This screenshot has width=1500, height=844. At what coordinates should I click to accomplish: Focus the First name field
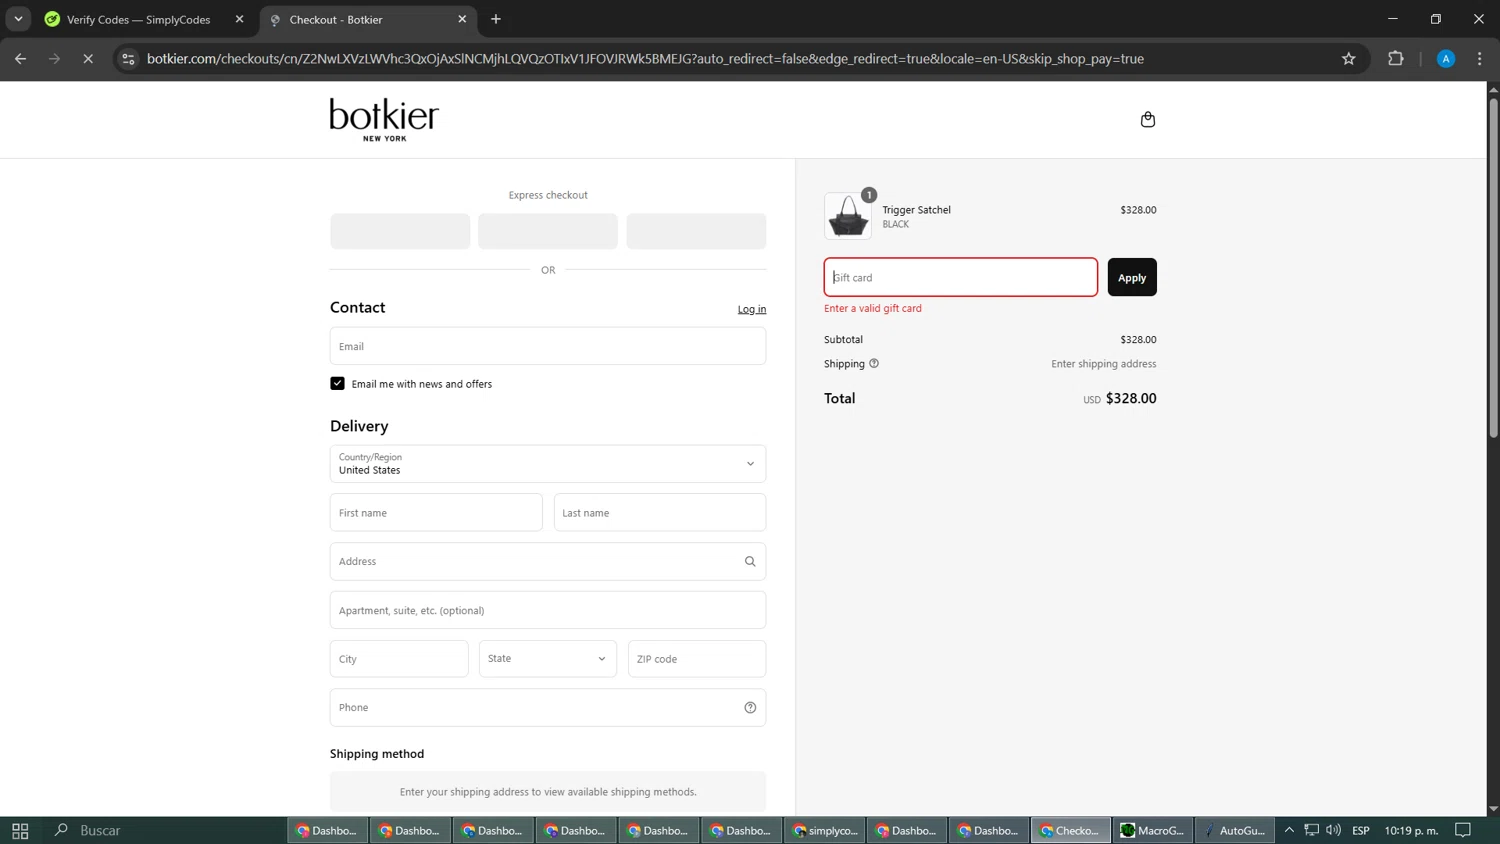(436, 513)
